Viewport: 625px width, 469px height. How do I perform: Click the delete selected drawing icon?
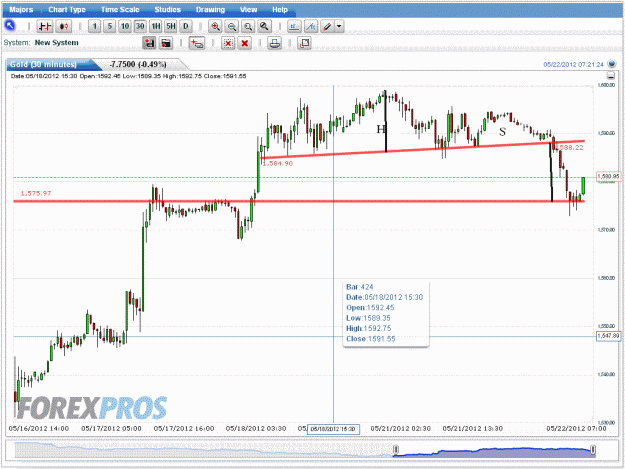[x=228, y=43]
